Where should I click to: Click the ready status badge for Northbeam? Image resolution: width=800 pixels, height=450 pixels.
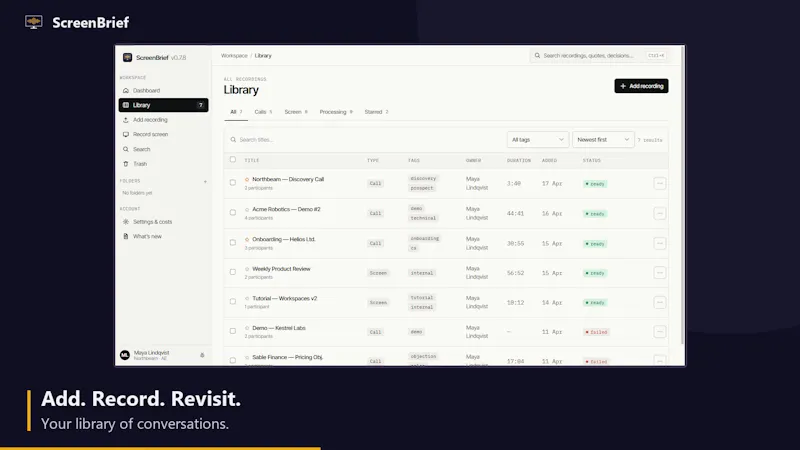tap(595, 184)
